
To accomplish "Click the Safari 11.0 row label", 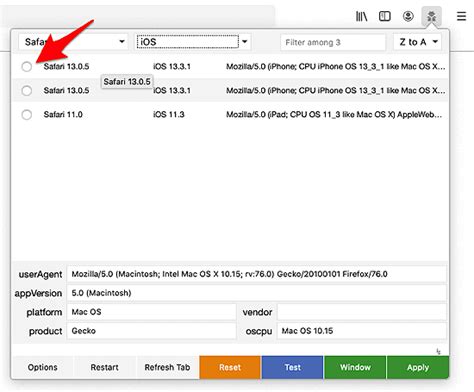I will [x=63, y=115].
